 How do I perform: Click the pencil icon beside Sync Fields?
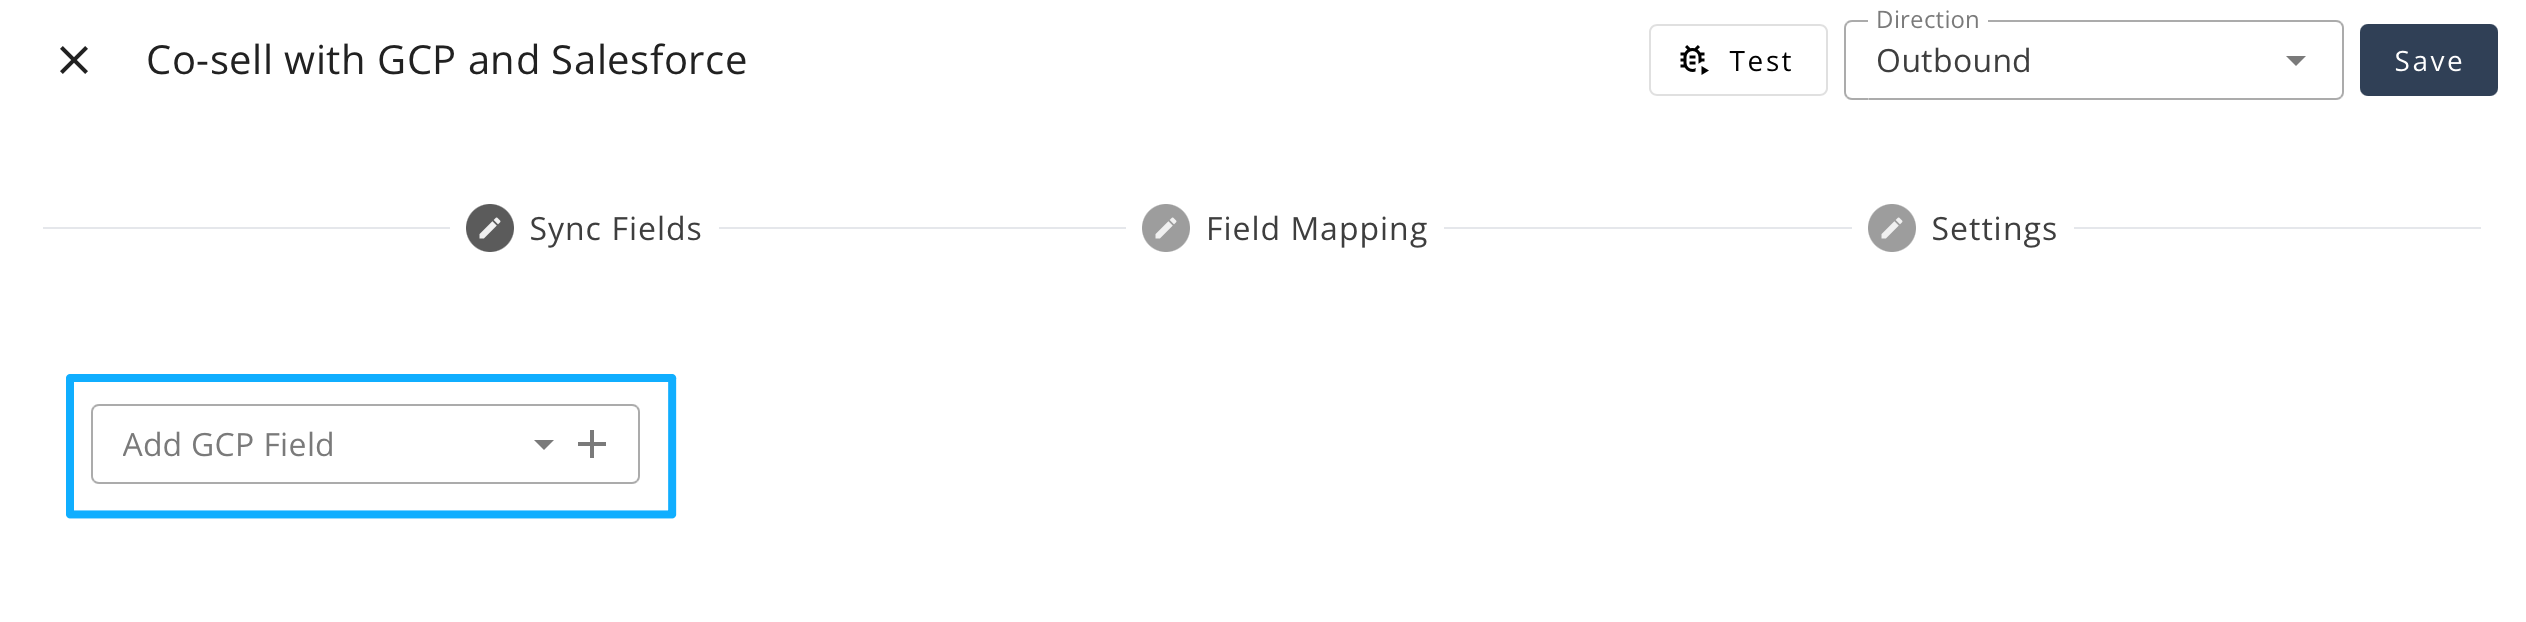489,228
